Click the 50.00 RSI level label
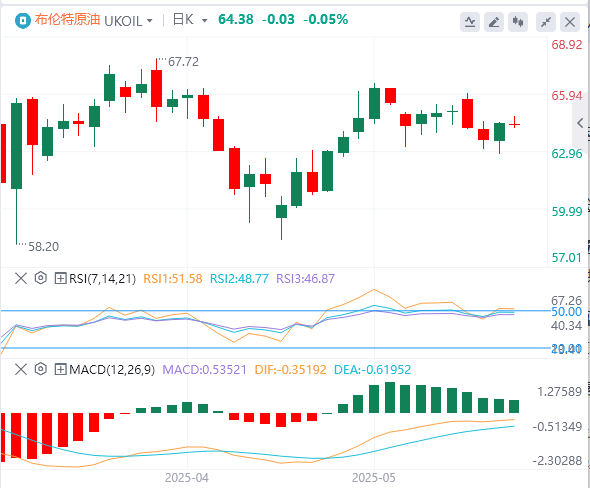The image size is (590, 488). 567,312
